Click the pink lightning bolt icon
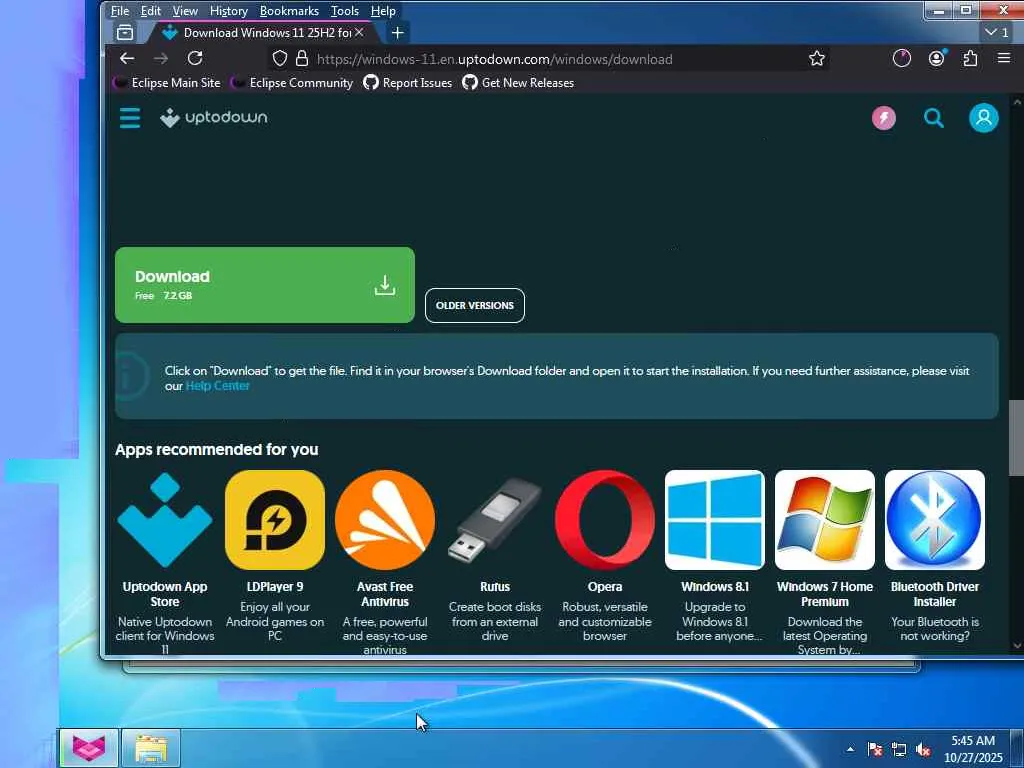The height and width of the screenshot is (768, 1024). point(884,118)
